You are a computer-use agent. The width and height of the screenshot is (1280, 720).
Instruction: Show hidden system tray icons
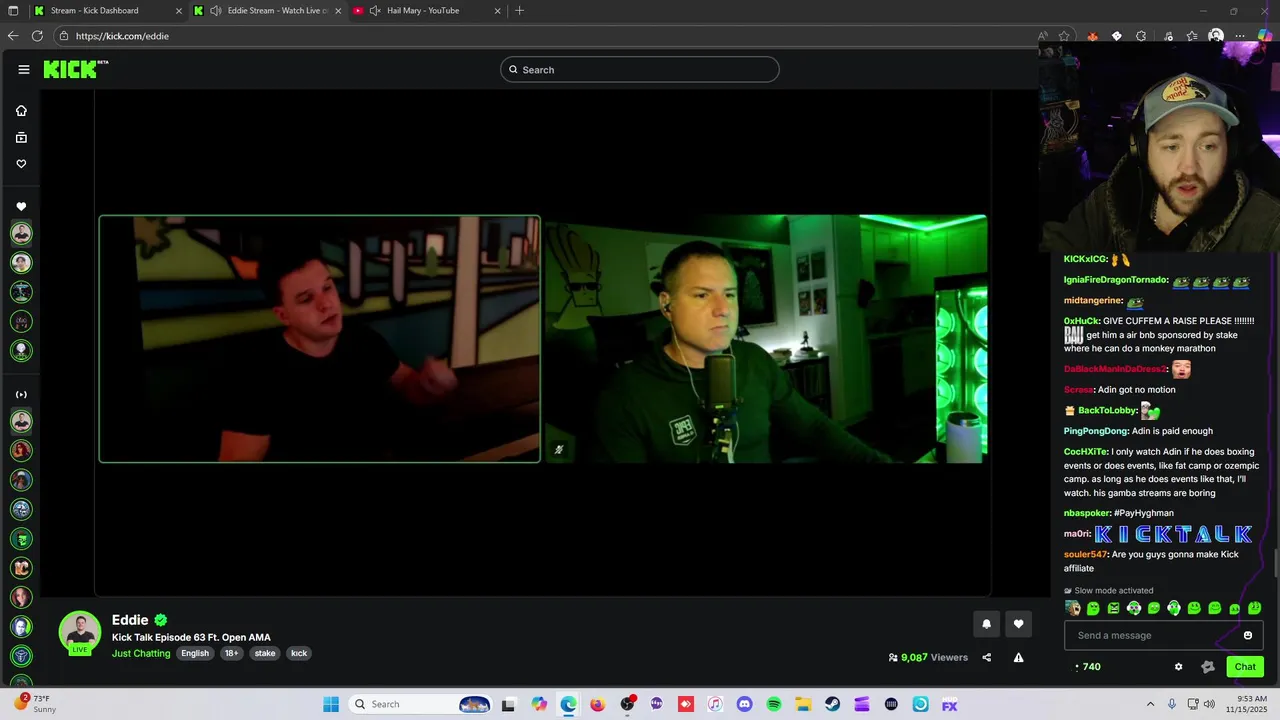[1150, 704]
